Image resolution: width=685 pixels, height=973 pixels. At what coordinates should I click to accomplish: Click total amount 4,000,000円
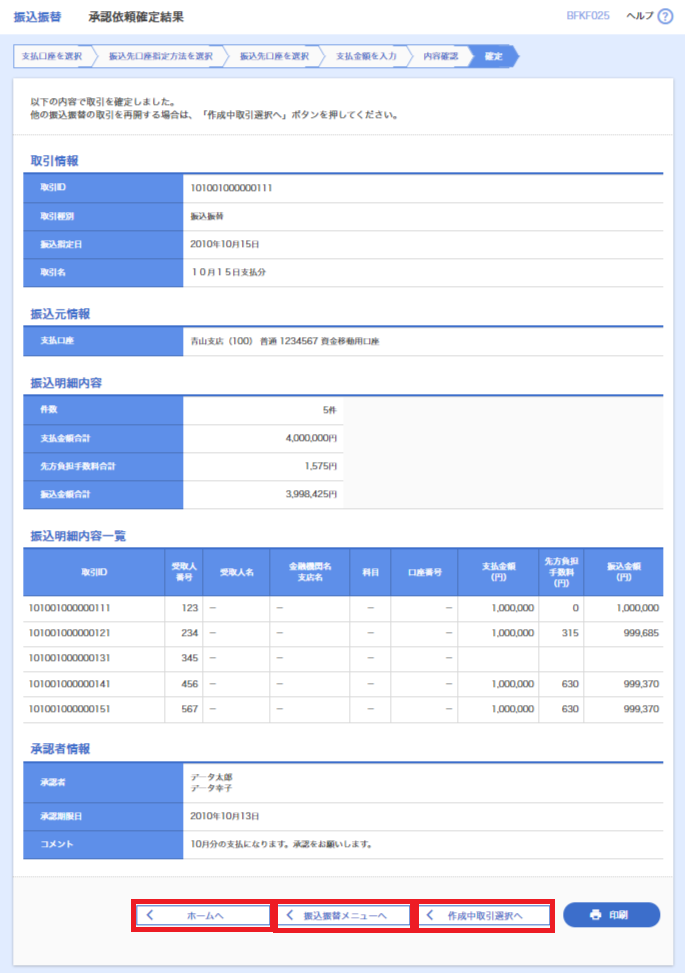[x=311, y=438]
